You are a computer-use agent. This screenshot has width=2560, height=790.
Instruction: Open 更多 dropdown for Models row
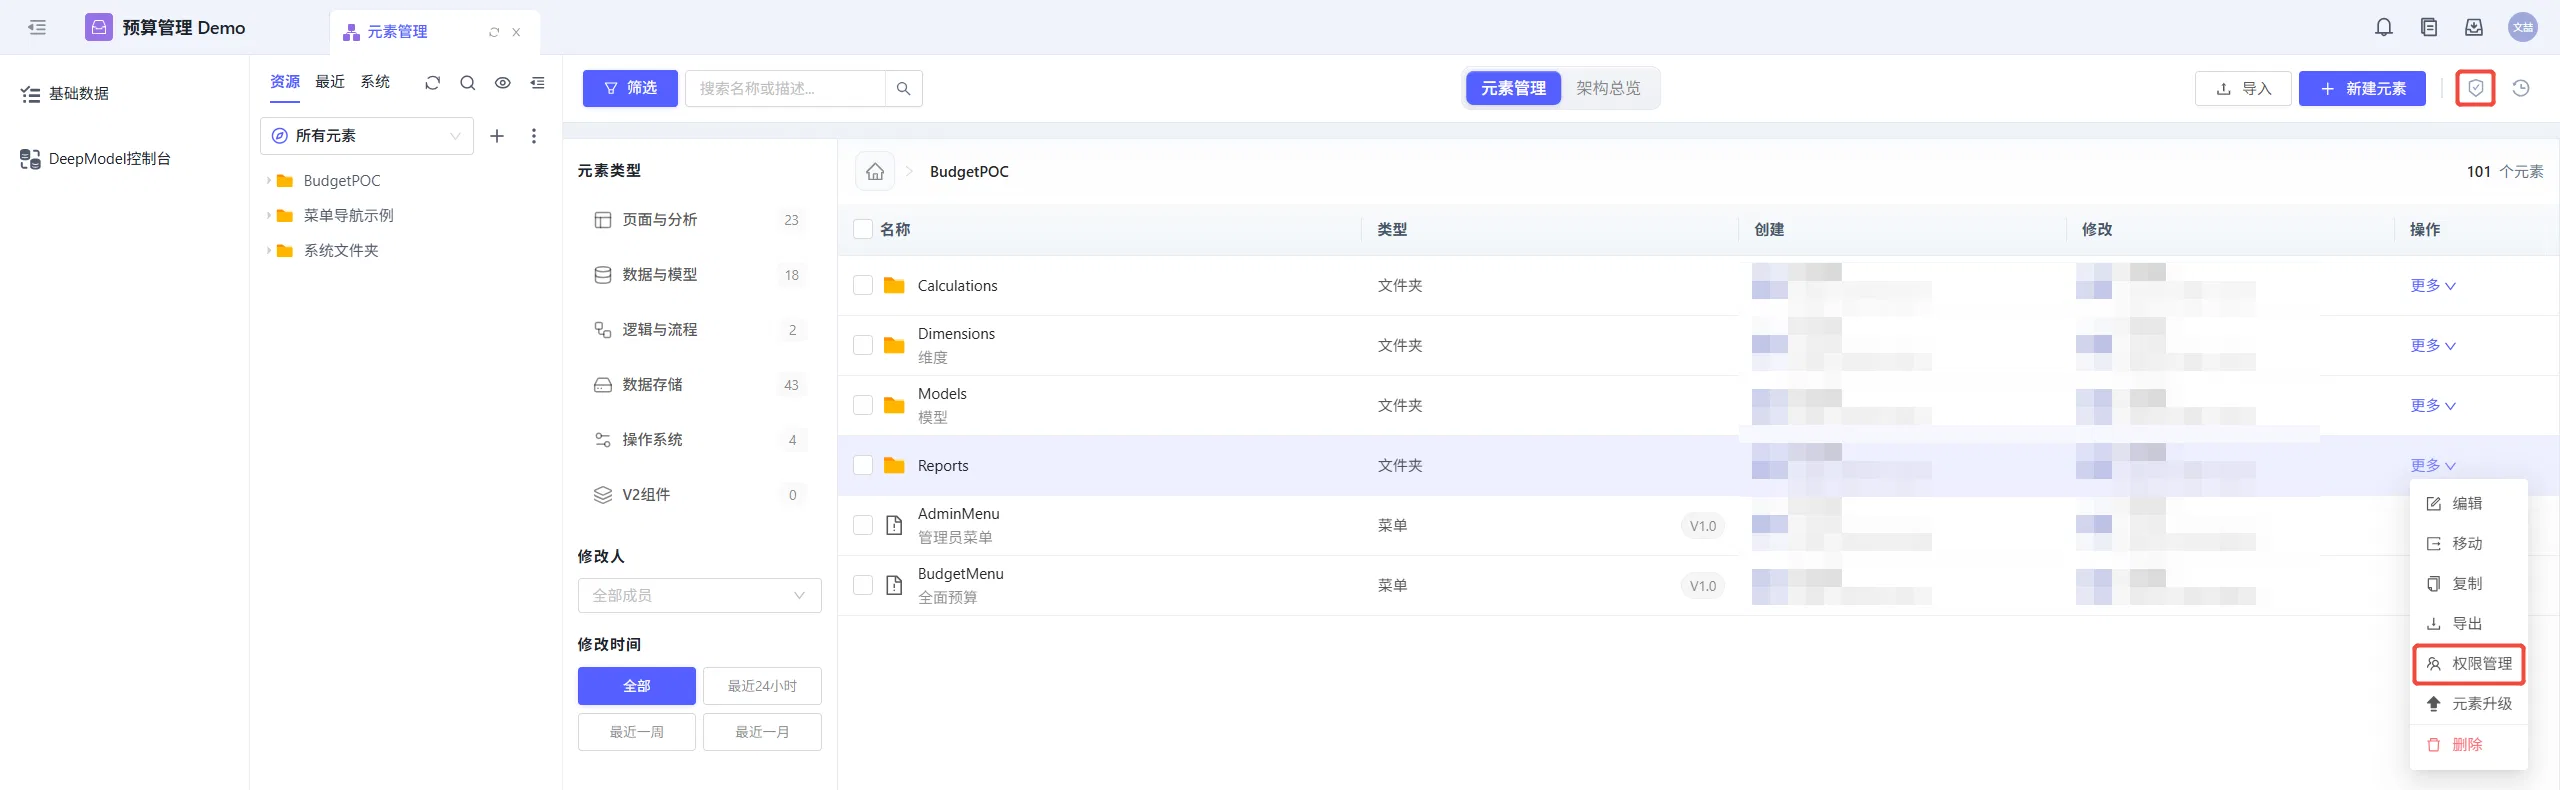(2433, 406)
